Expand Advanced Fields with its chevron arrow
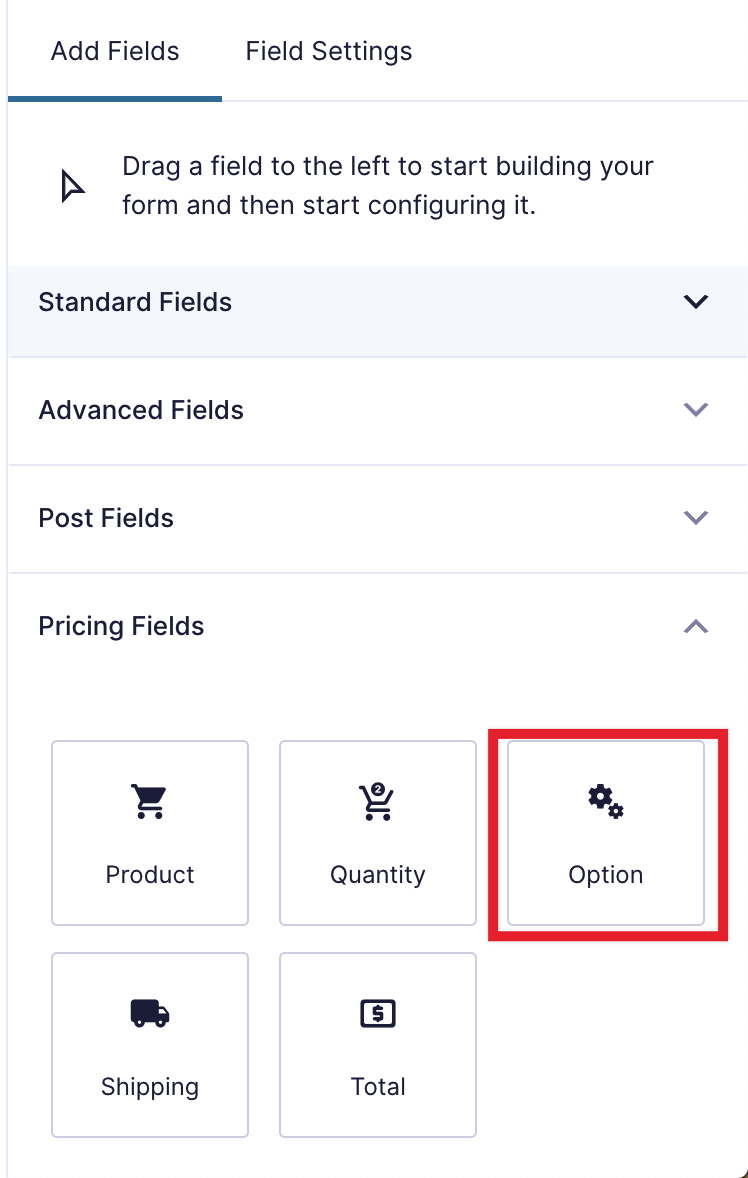748x1178 pixels. [695, 410]
